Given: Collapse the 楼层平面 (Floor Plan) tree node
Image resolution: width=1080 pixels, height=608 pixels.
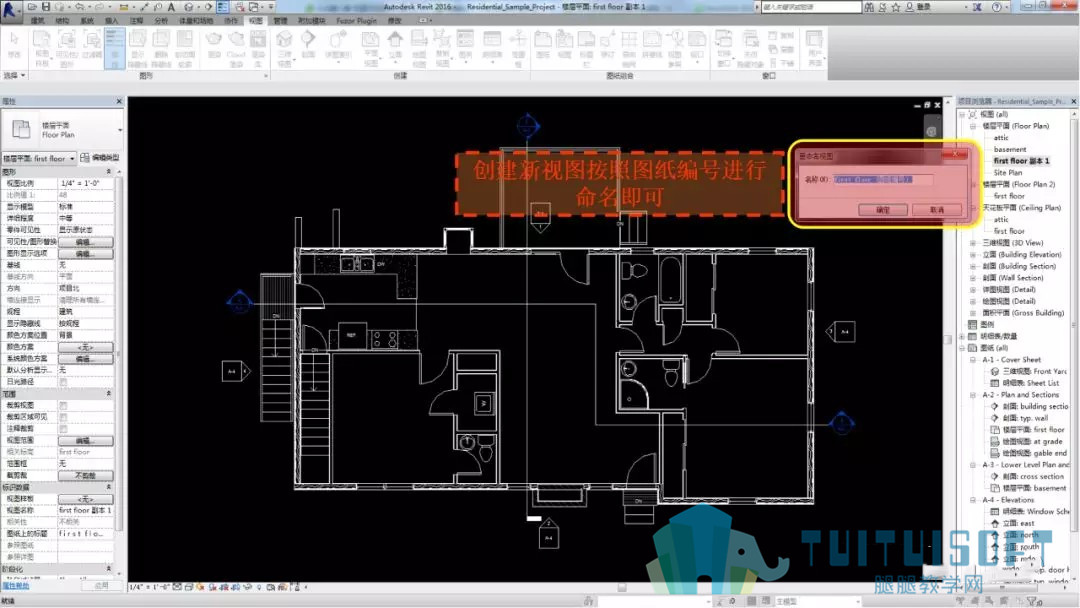Looking at the screenshot, I should pyautogui.click(x=973, y=126).
